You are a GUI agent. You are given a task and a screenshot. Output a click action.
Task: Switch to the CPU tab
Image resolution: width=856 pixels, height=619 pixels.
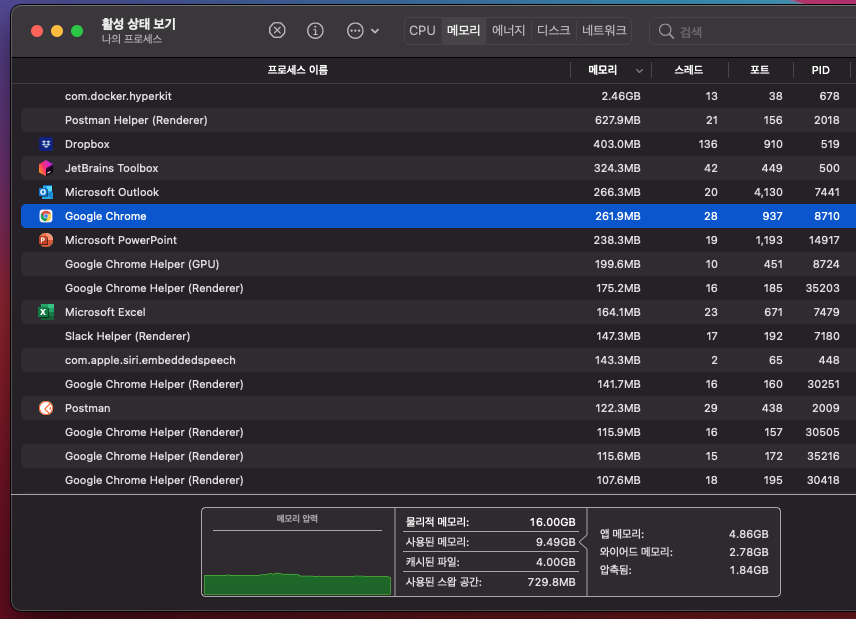point(423,31)
